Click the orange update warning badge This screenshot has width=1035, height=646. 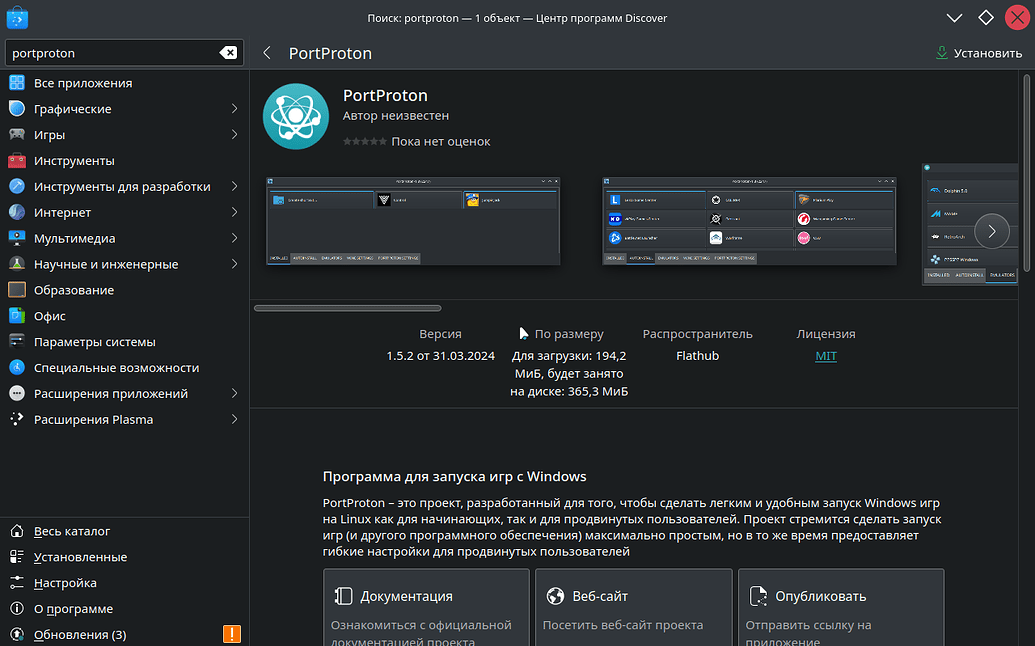tap(232, 634)
